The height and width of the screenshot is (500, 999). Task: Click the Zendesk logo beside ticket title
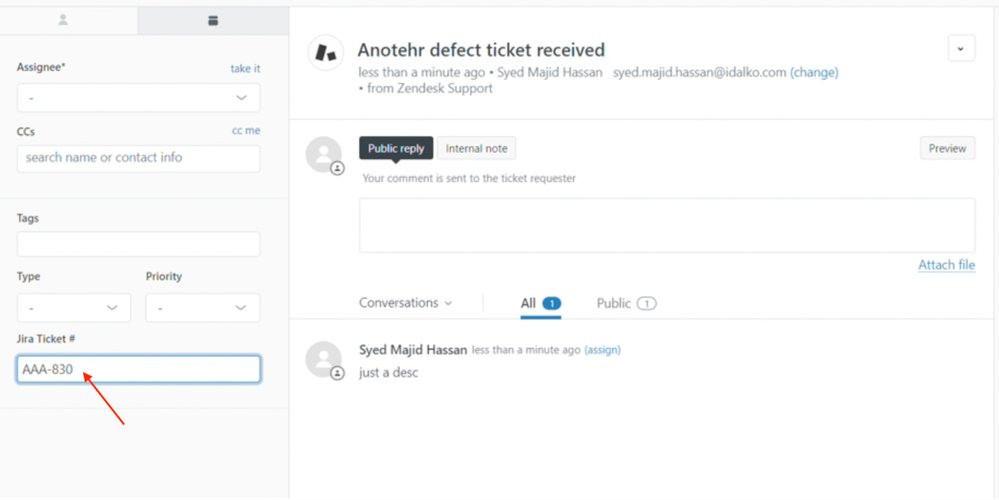click(x=325, y=53)
